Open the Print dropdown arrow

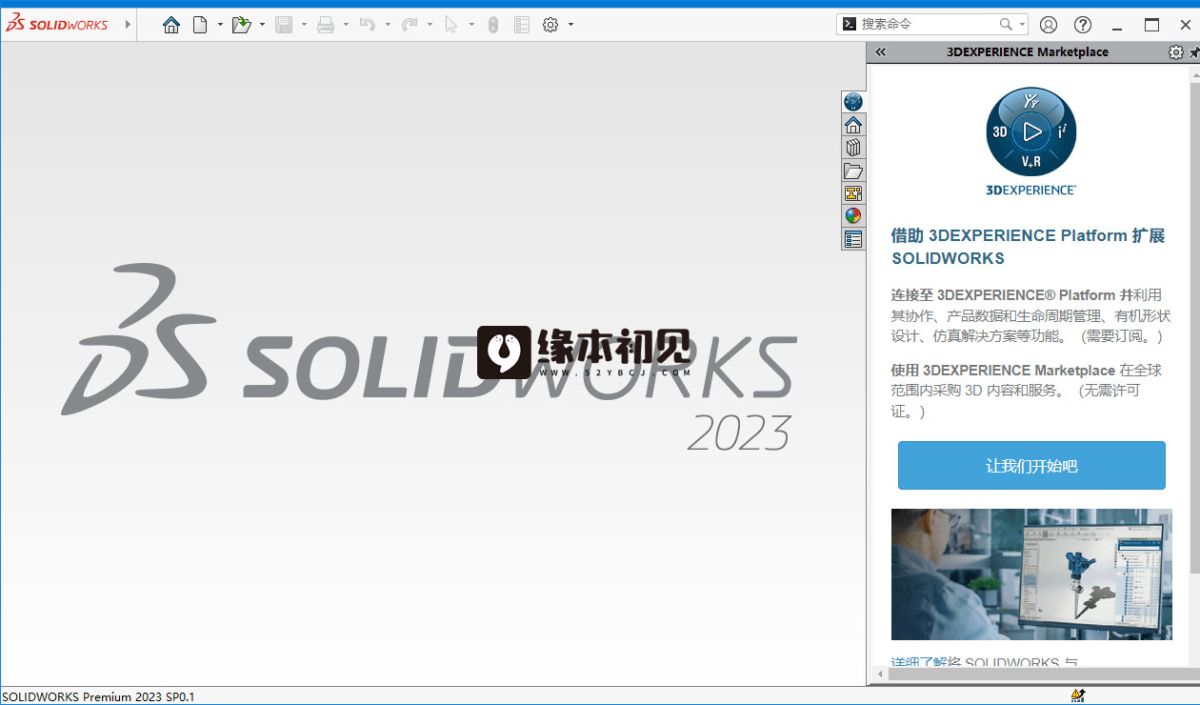point(346,25)
